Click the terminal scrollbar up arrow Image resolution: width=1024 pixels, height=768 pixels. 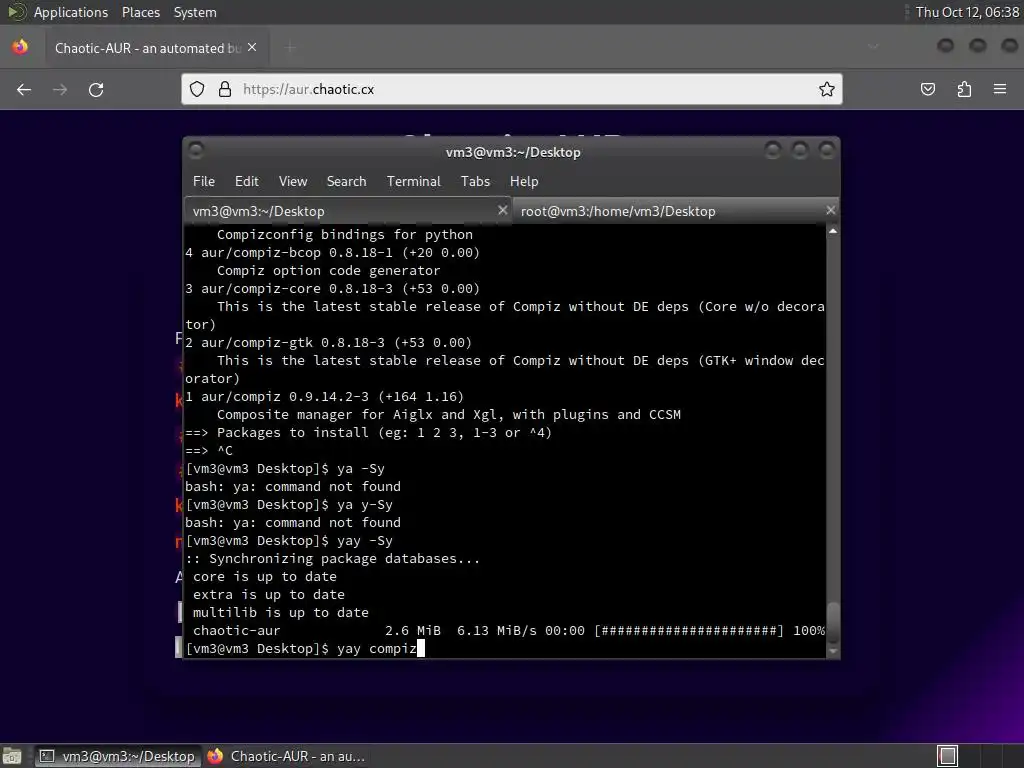pyautogui.click(x=833, y=231)
